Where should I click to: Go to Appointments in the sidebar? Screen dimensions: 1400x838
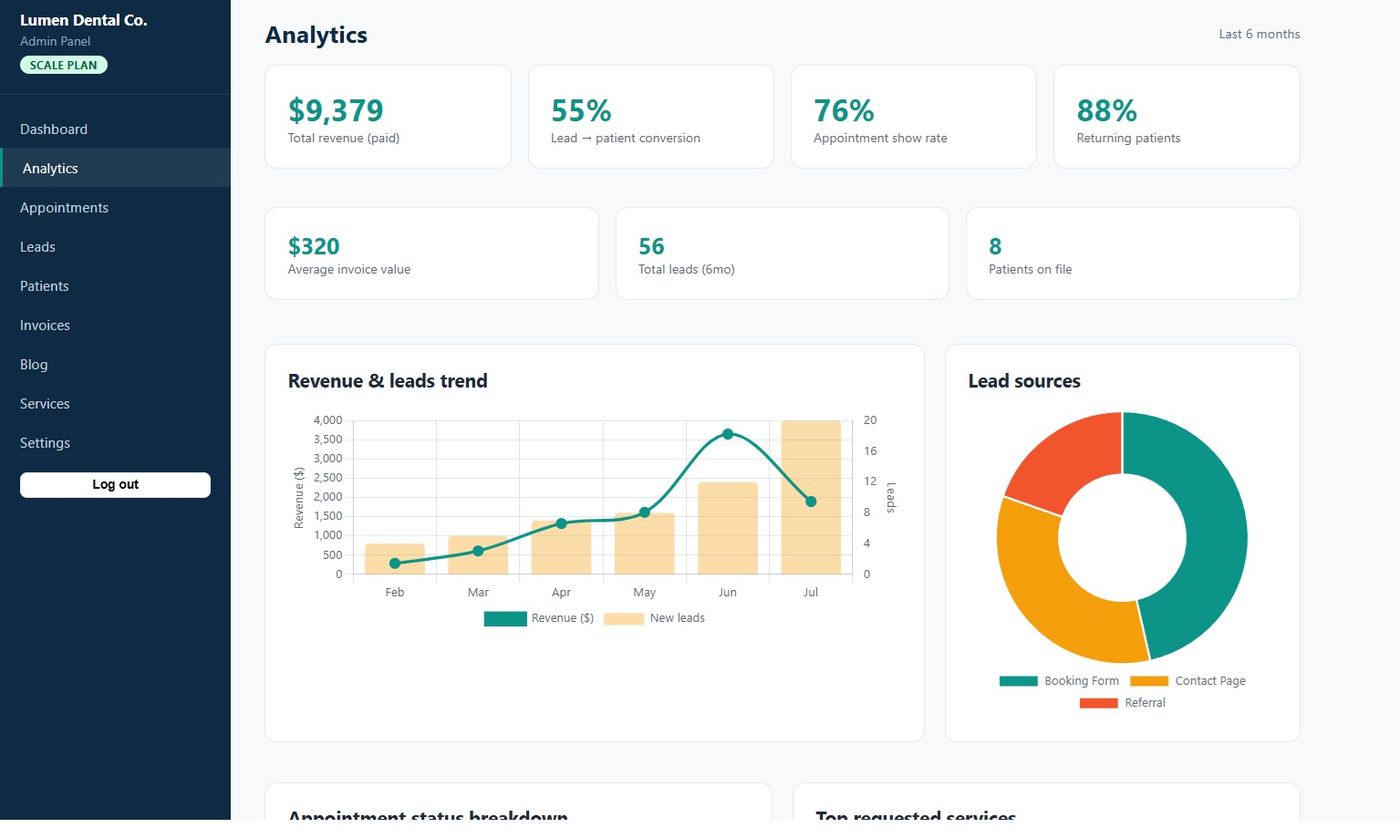(115, 207)
